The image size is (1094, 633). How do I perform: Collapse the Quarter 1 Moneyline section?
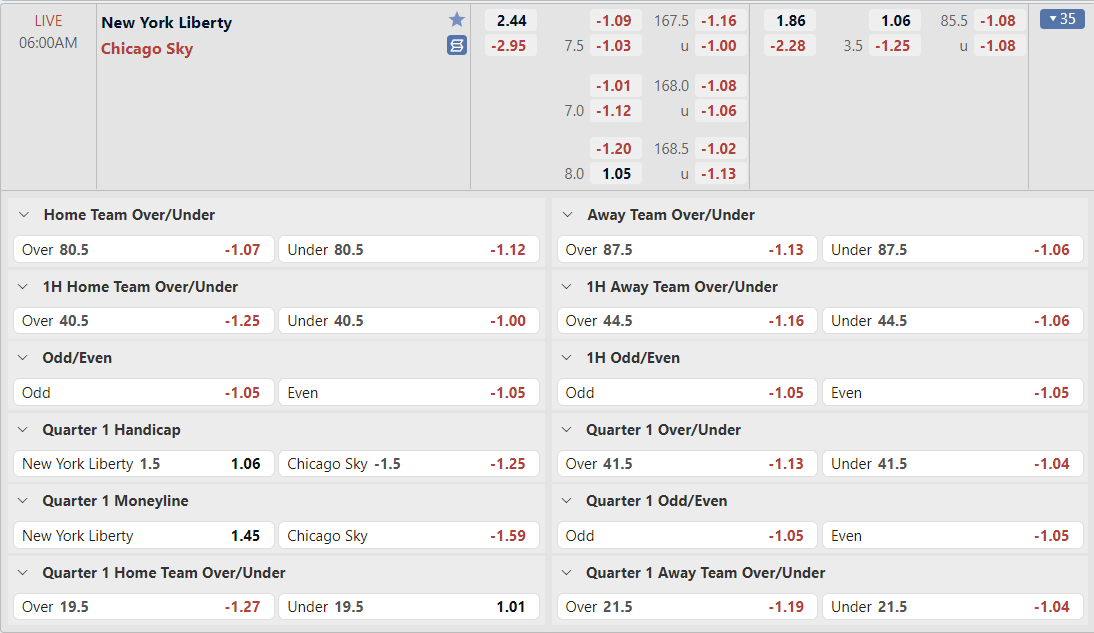[x=23, y=501]
